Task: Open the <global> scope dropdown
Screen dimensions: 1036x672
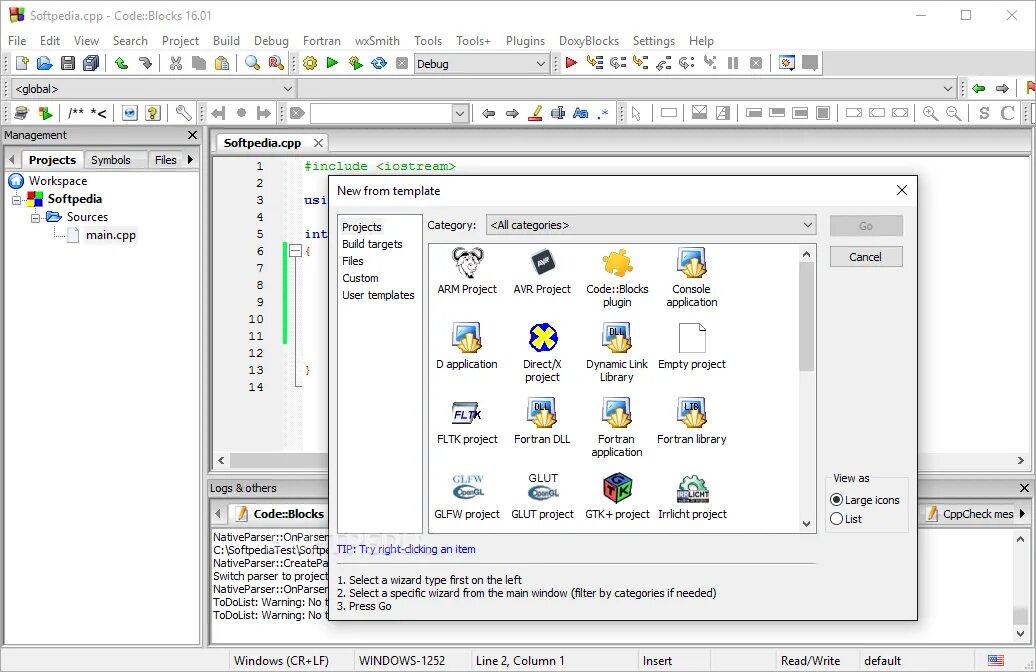Action: pyautogui.click(x=152, y=89)
